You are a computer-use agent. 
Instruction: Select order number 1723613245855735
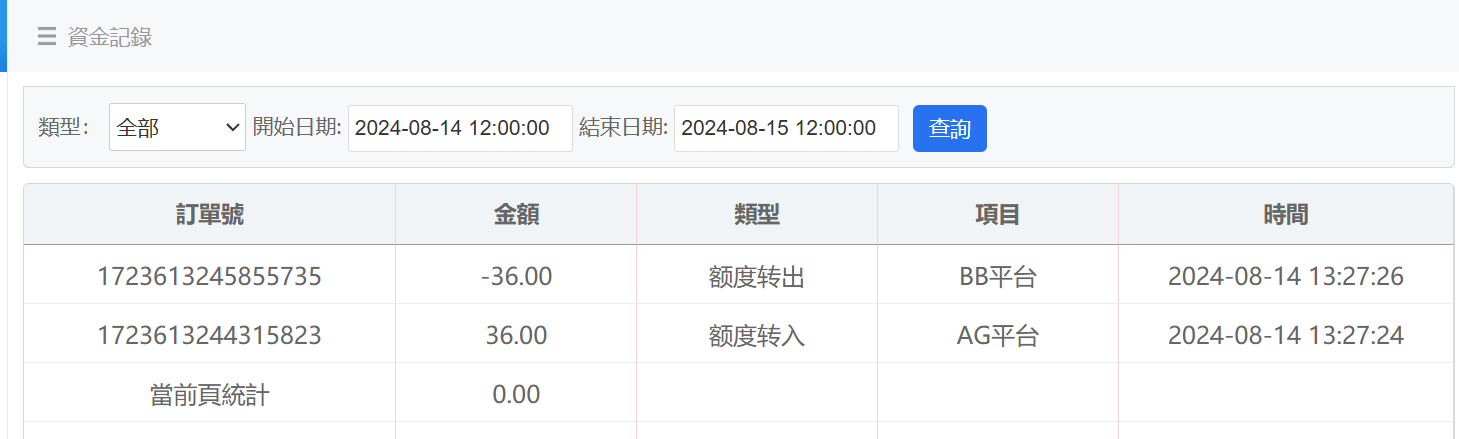[x=209, y=277]
